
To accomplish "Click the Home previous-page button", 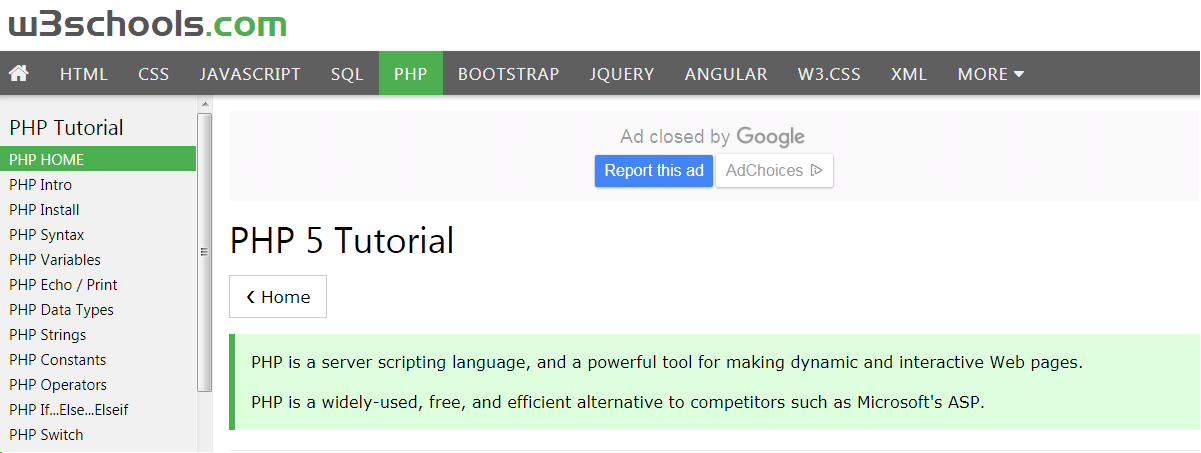I will pyautogui.click(x=278, y=297).
